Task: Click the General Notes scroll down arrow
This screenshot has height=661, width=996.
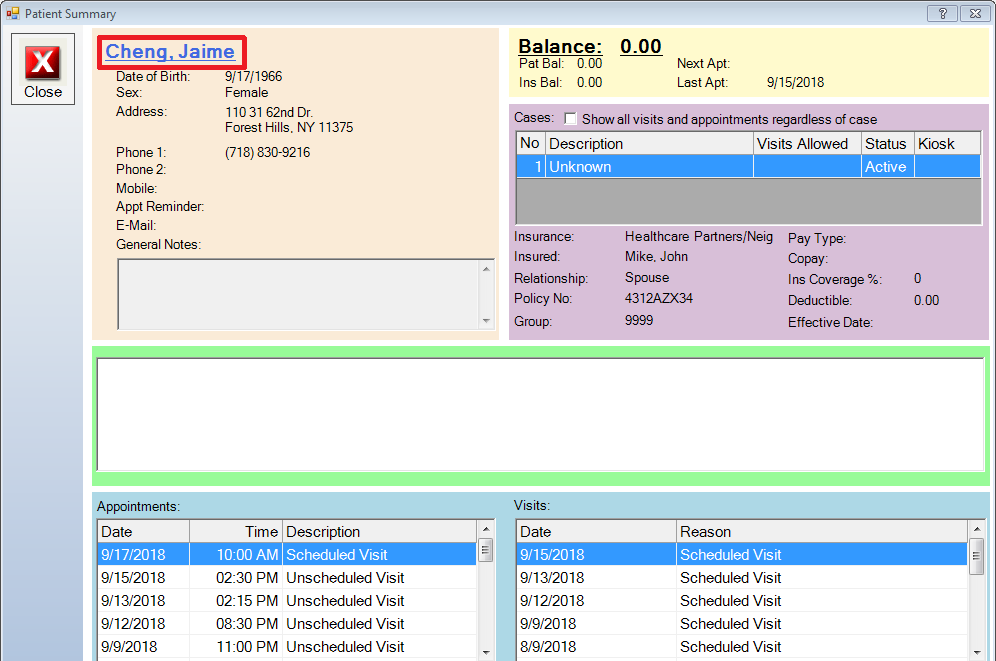Action: coord(486,321)
